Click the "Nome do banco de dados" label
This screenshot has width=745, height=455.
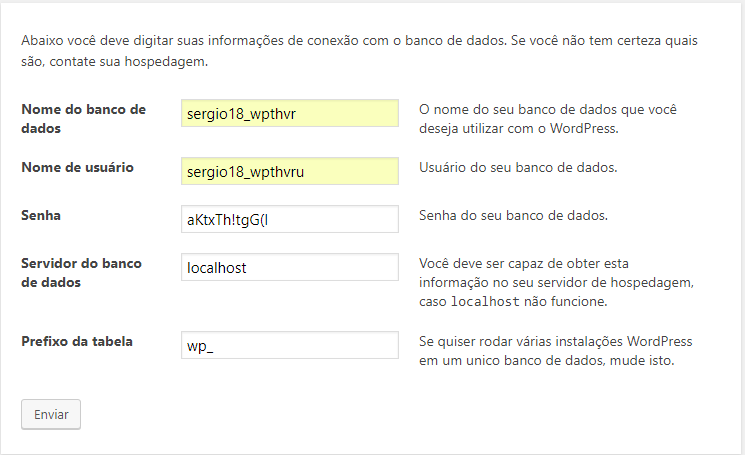pyautogui.click(x=83, y=118)
